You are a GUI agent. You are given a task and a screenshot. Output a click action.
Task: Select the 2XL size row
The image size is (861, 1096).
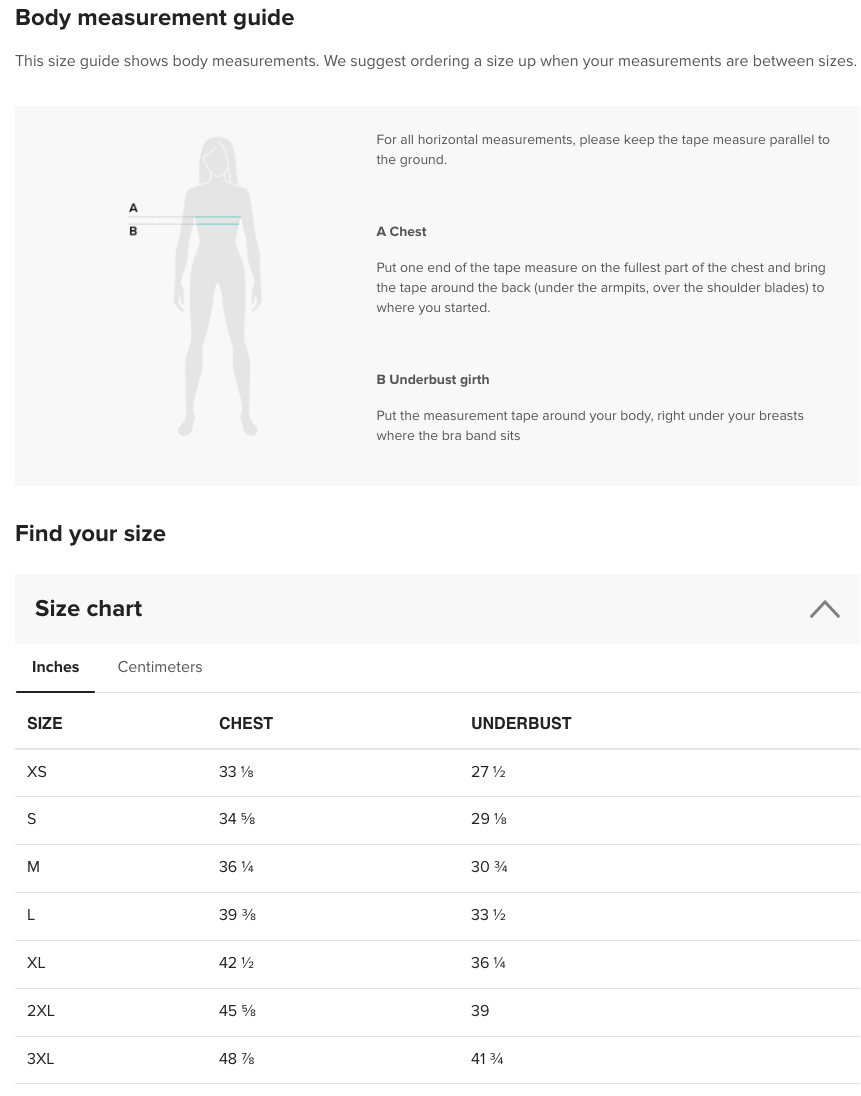(41, 1011)
